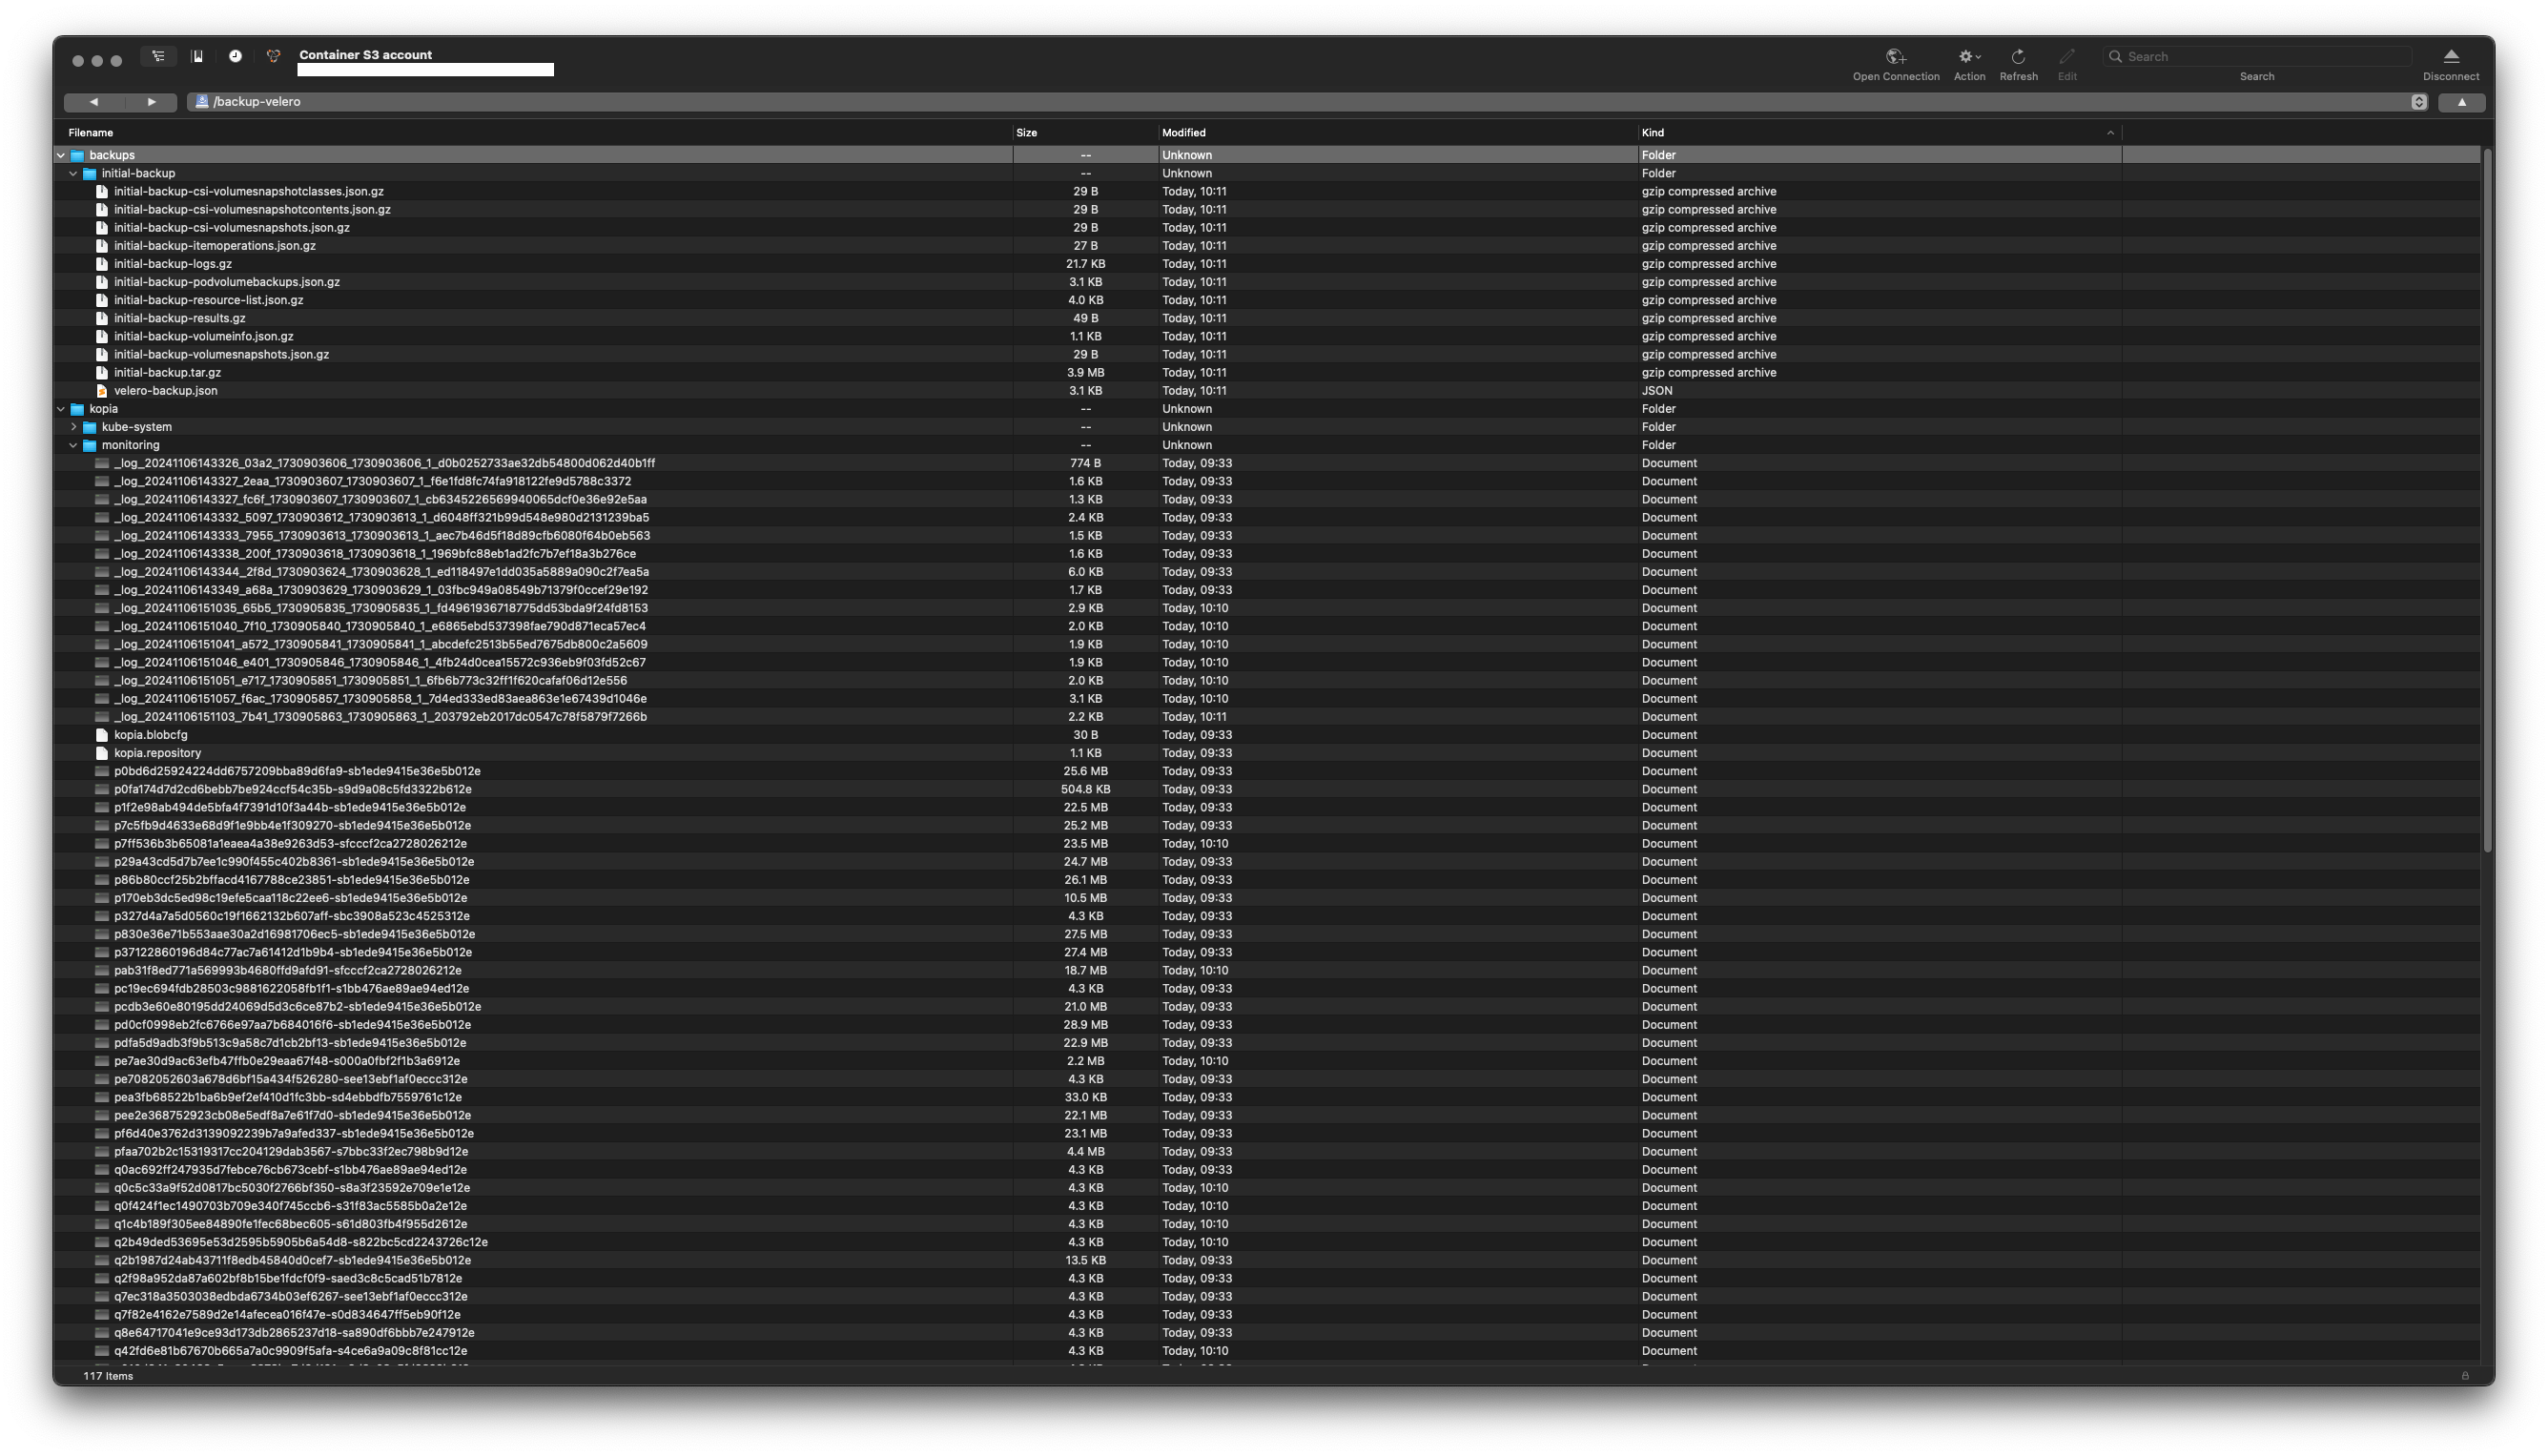Collapse the initial-backup folder

(73, 173)
